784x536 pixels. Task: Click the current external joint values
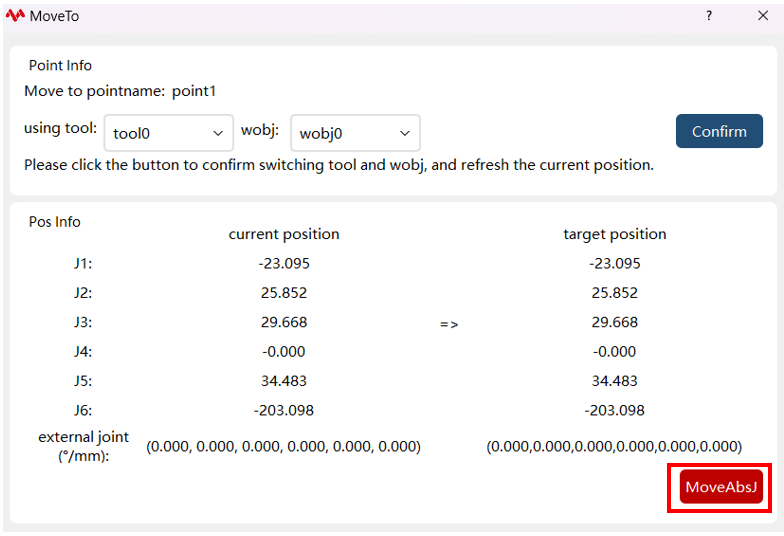click(283, 446)
